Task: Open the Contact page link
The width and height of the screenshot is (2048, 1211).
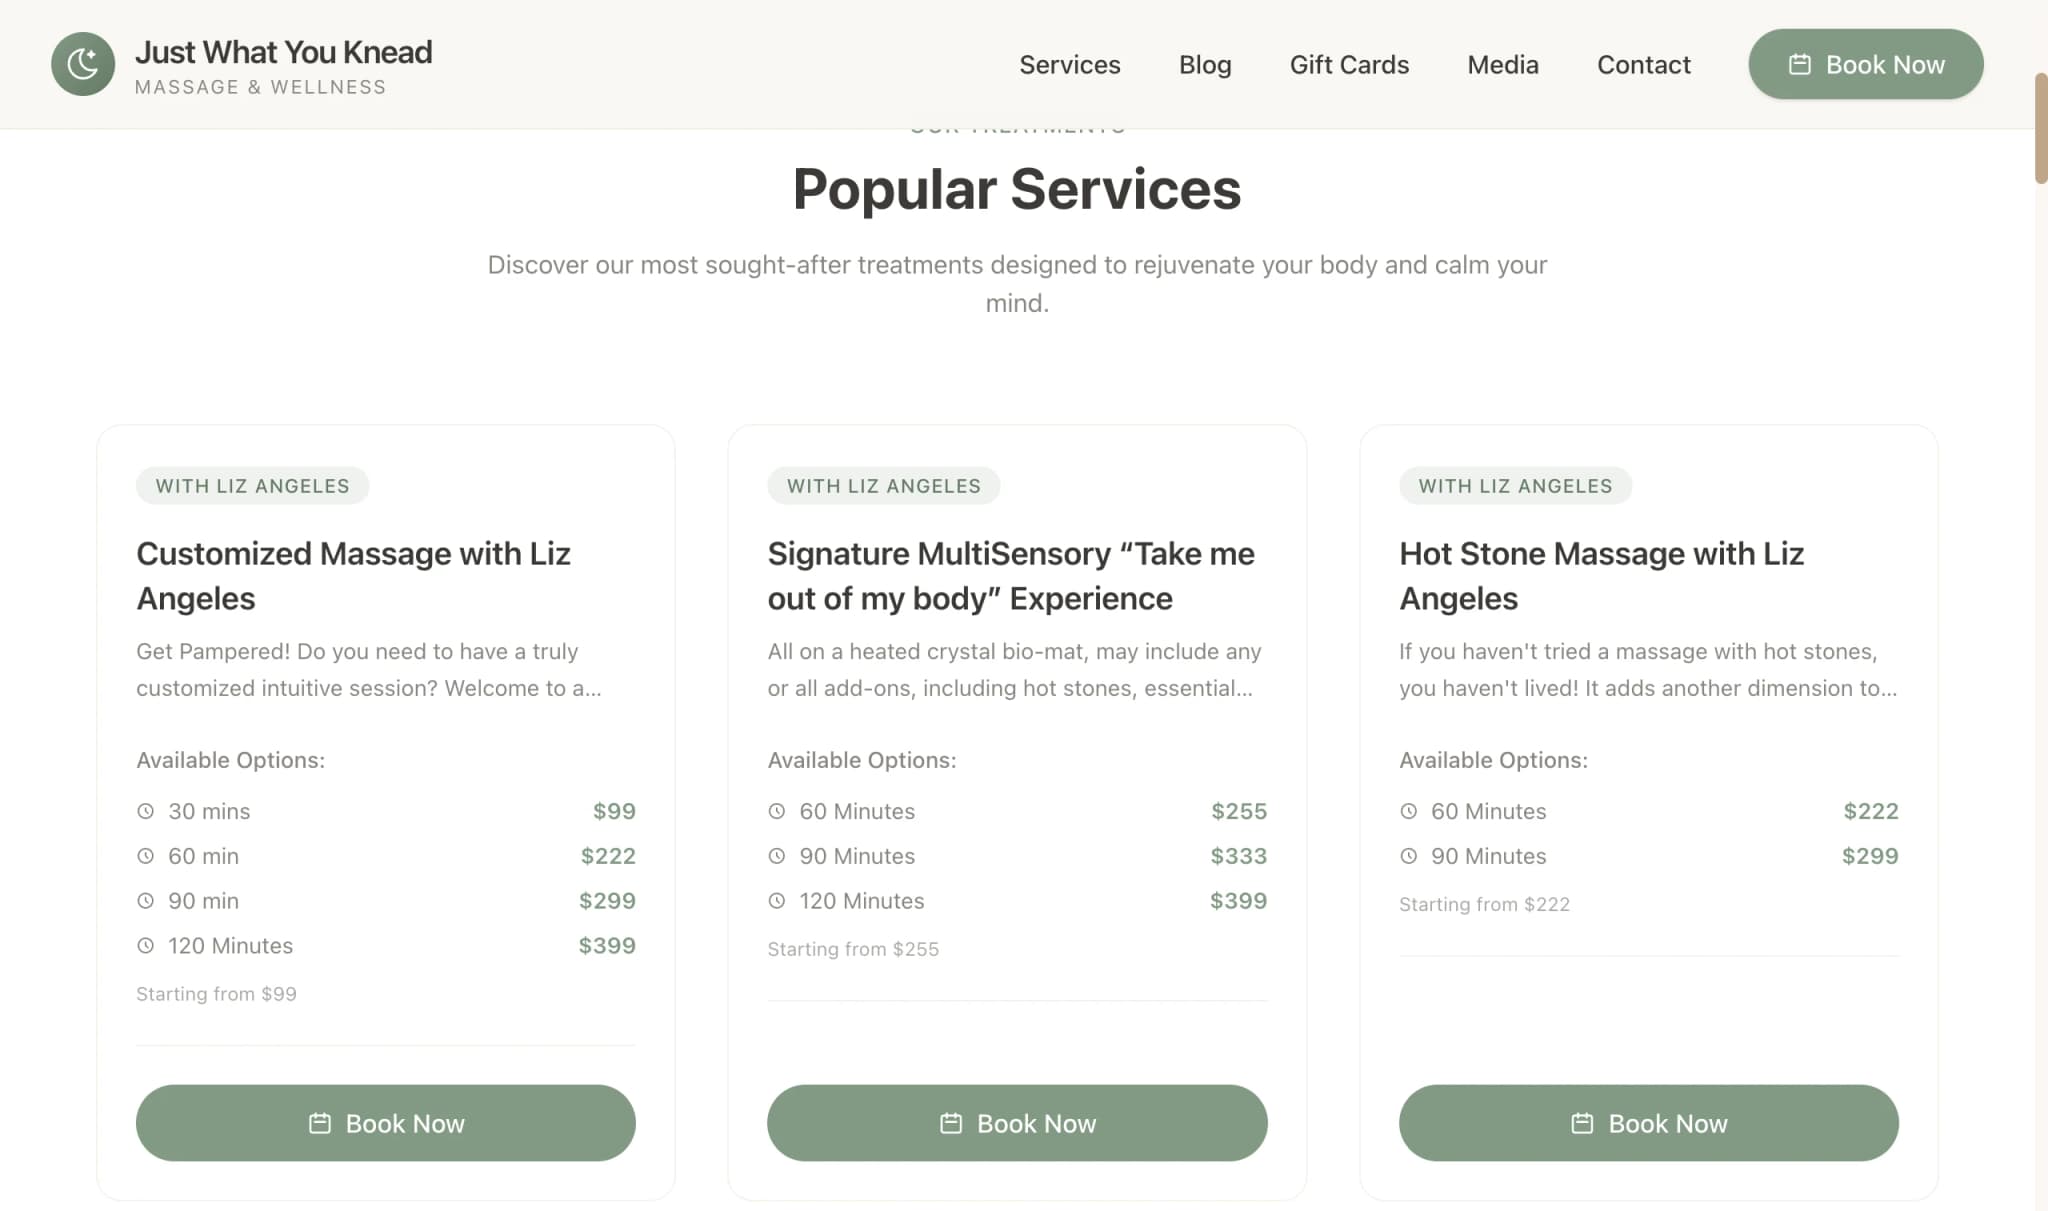Action: pyautogui.click(x=1644, y=64)
